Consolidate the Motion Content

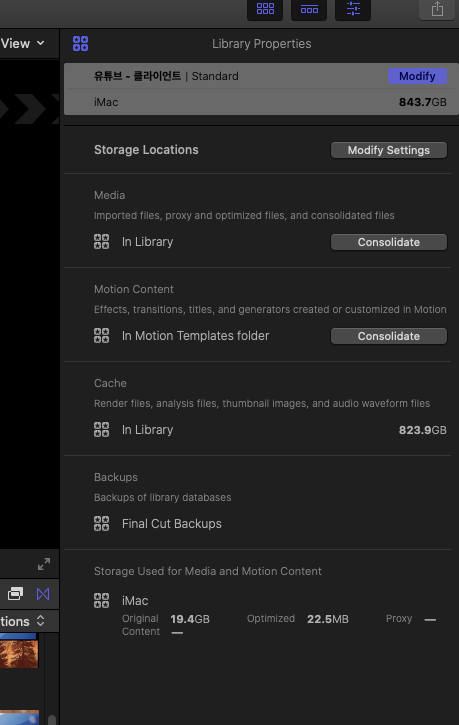[389, 336]
